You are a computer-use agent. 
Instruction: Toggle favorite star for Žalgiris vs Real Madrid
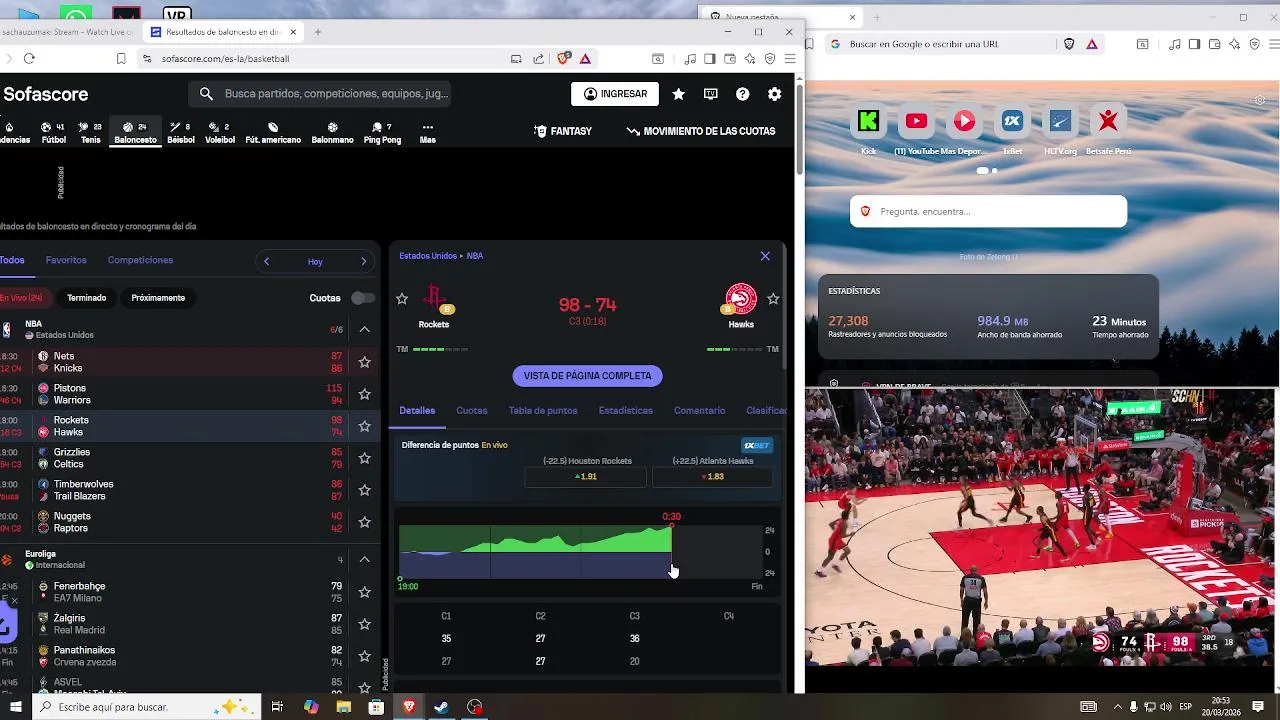pos(364,624)
